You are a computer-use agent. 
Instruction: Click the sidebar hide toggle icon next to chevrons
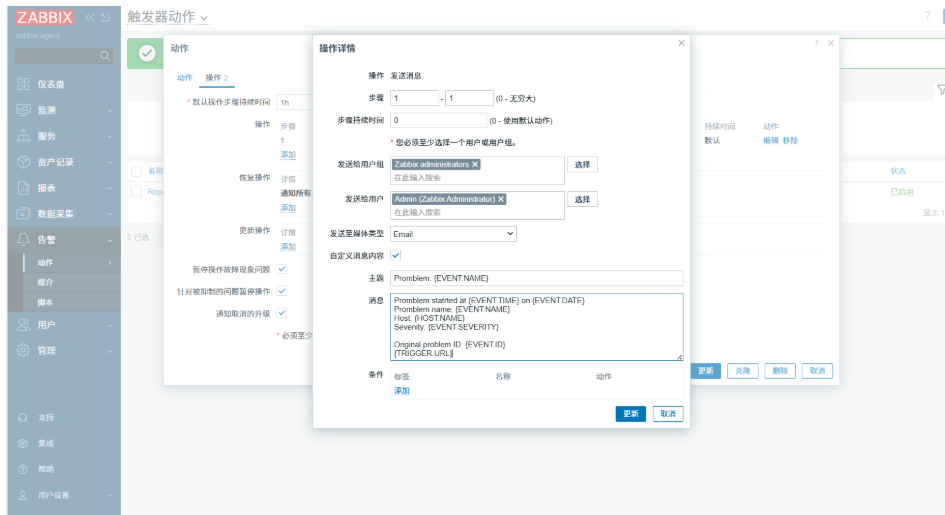[x=105, y=17]
